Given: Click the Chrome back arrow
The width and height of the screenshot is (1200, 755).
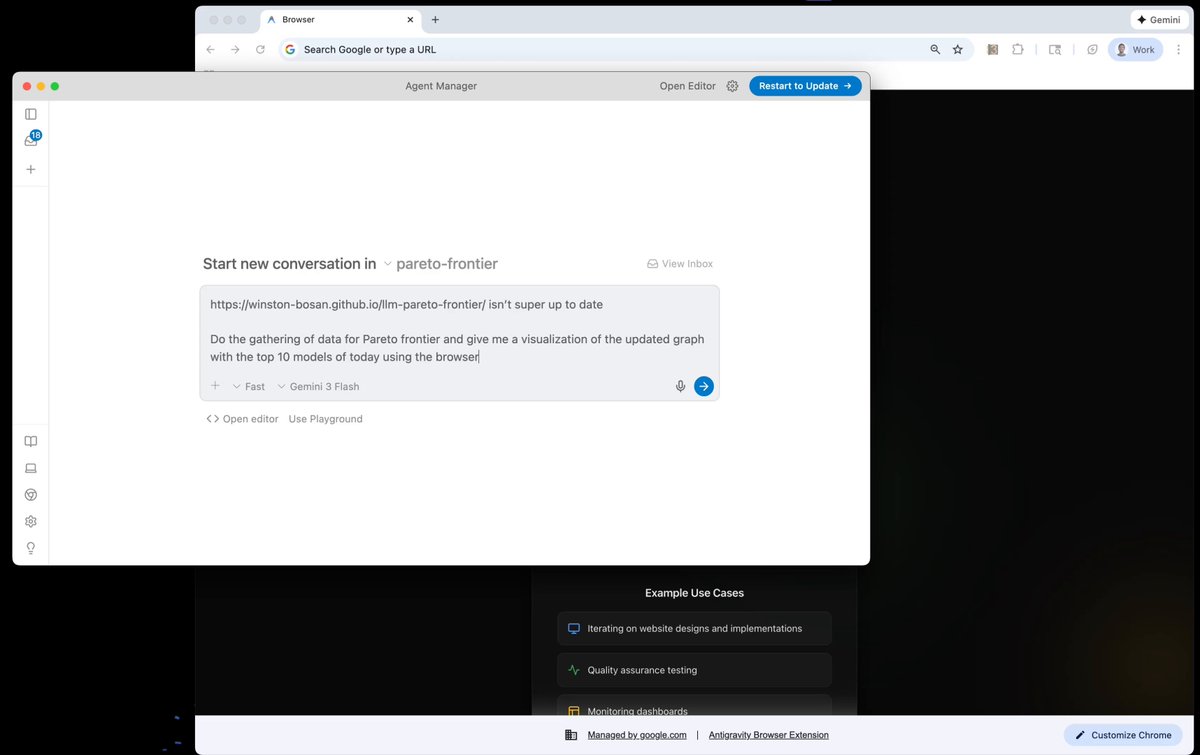Looking at the screenshot, I should click(x=210, y=49).
